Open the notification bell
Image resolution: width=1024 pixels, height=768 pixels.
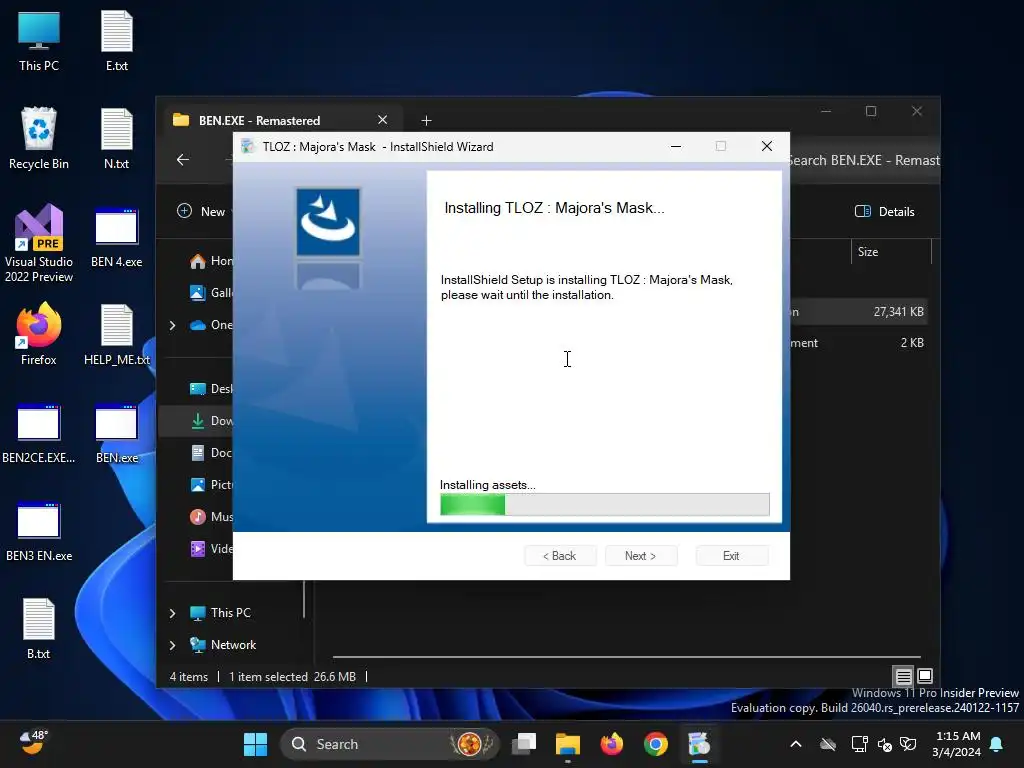(996, 744)
